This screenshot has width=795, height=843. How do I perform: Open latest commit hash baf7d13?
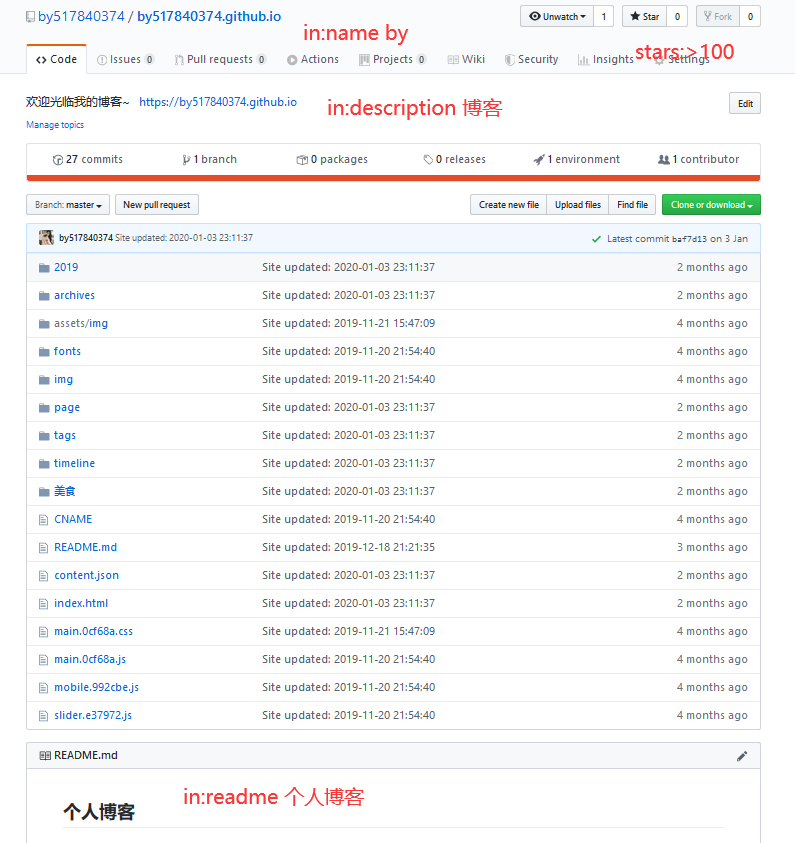tap(689, 239)
